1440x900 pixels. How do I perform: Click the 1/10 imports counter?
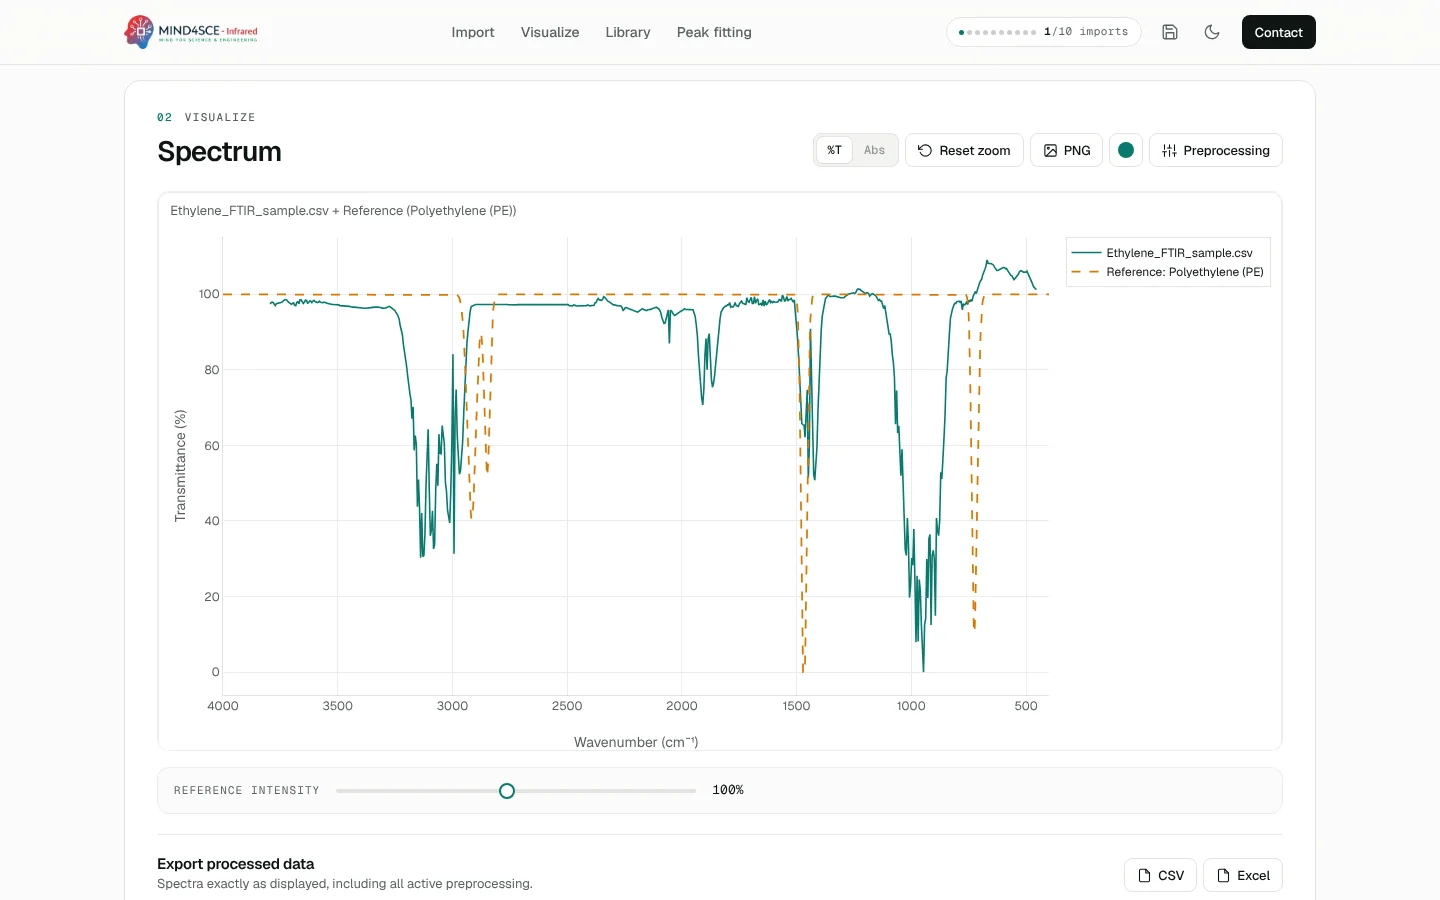[x=1044, y=32]
